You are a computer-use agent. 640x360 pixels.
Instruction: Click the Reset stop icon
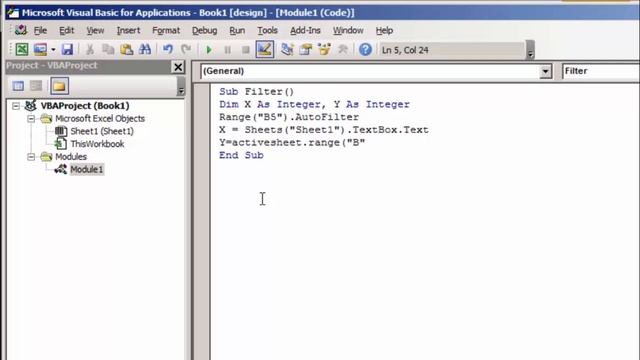click(x=246, y=50)
